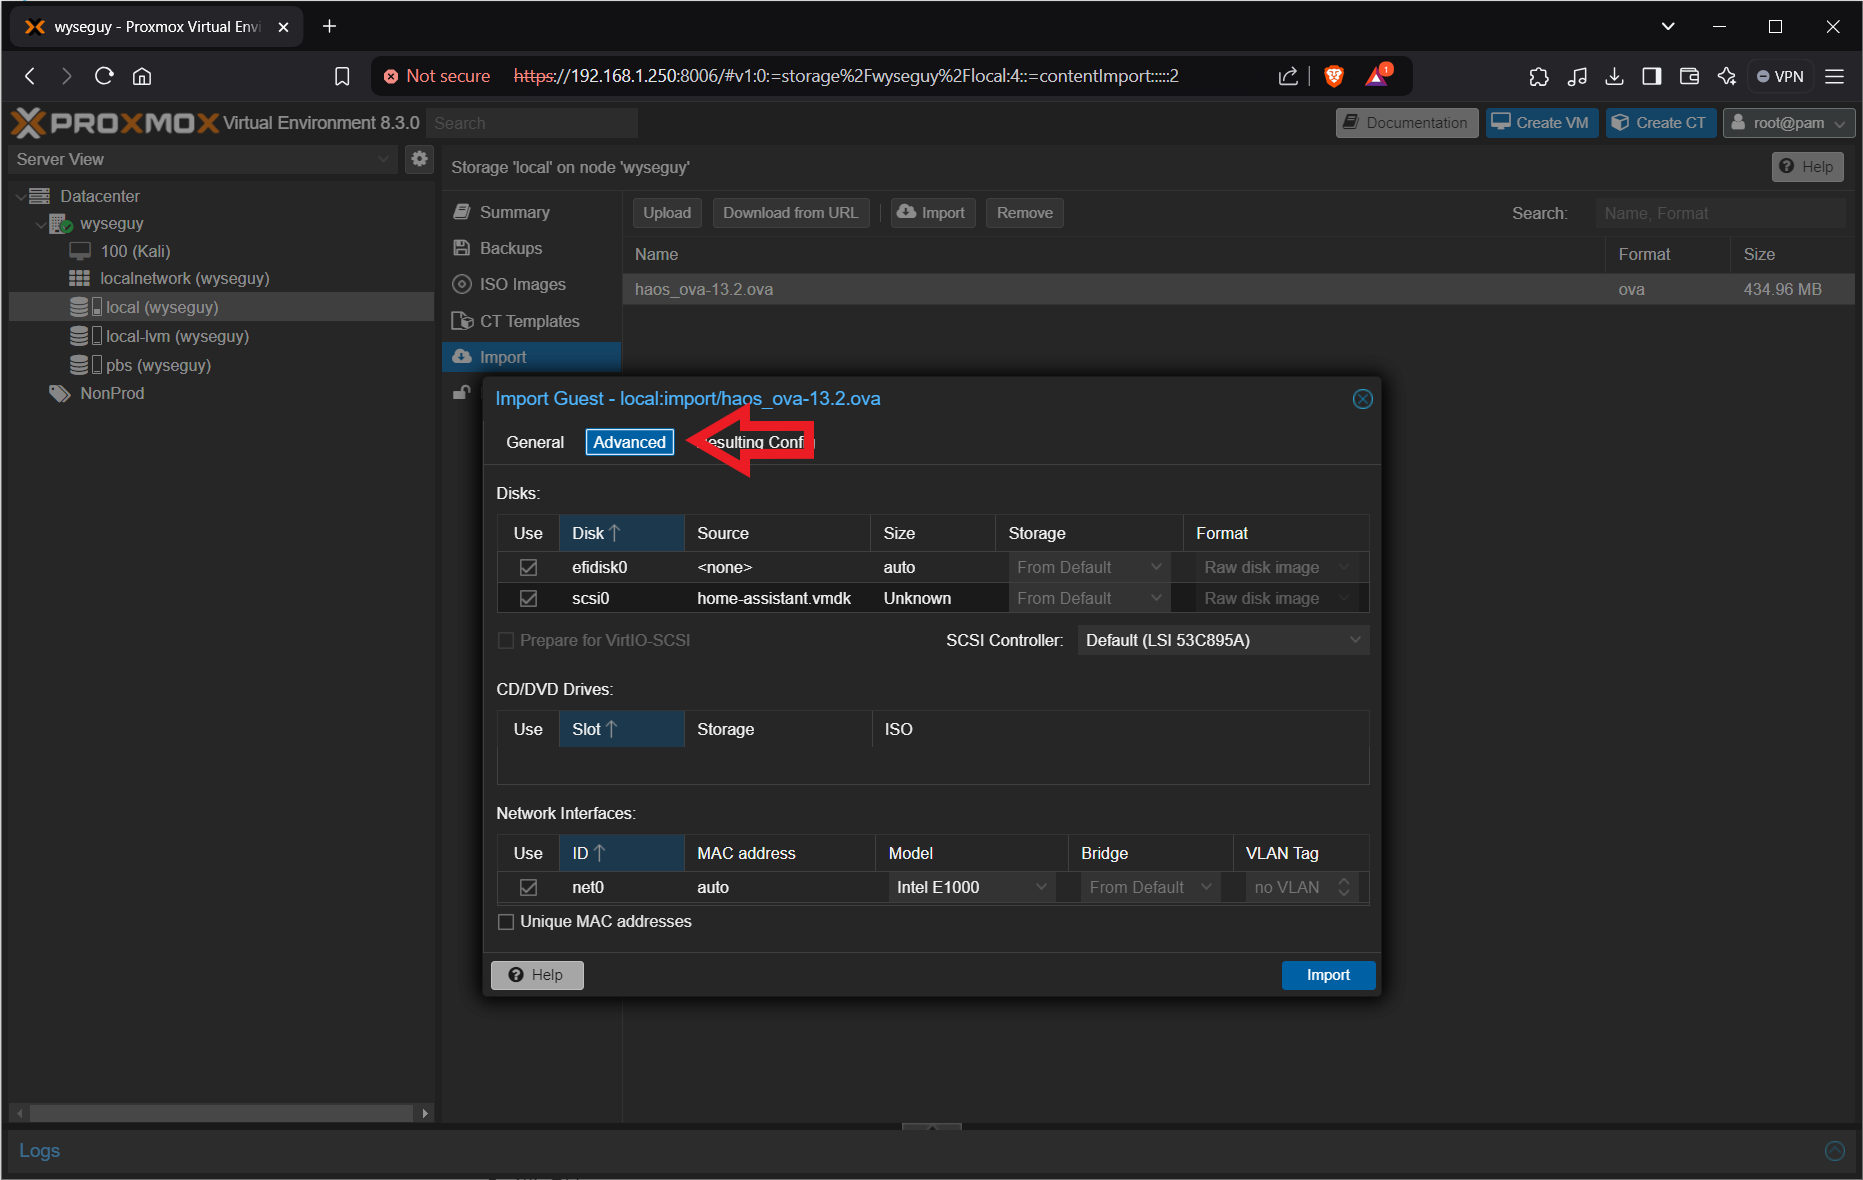Open Server View settings gear
1863x1180 pixels.
pos(420,159)
